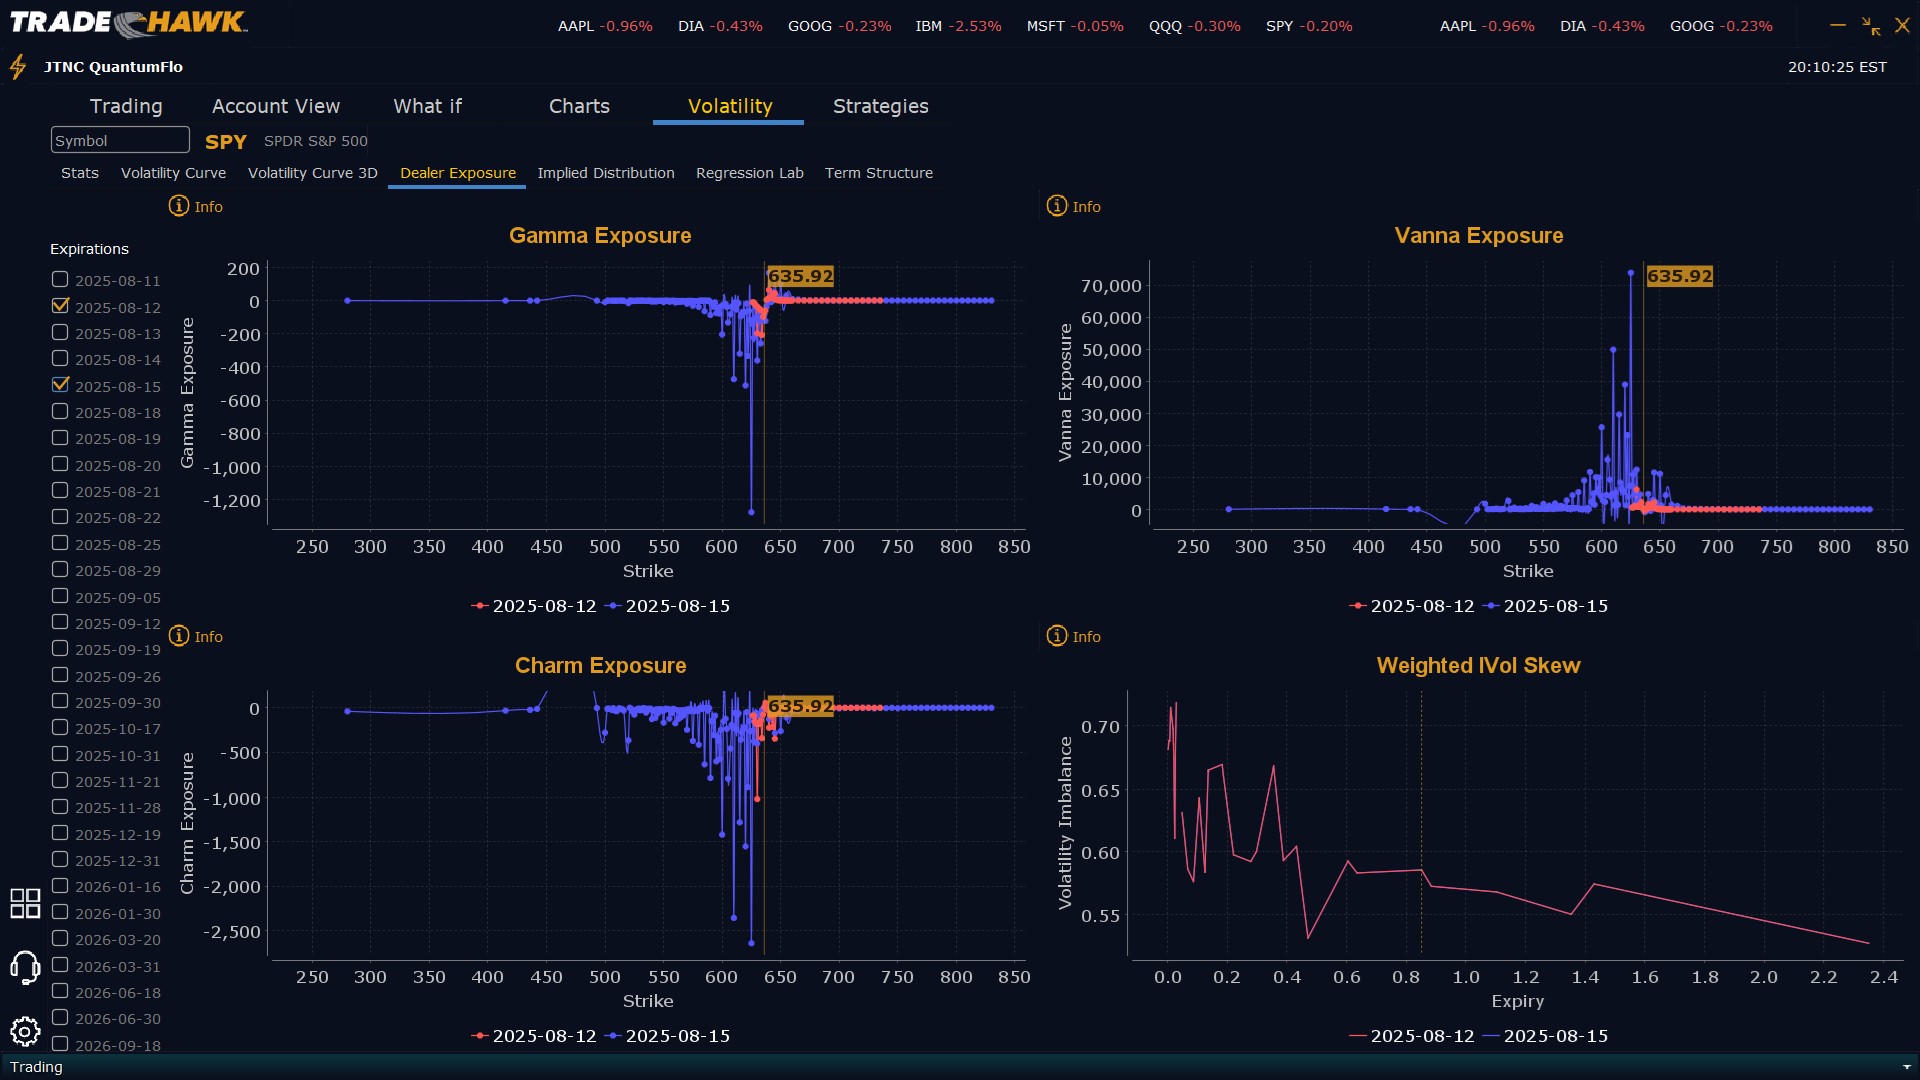Expand the Trading bar dropdown arrow
Viewport: 1920px width, 1080px height.
1906,1067
